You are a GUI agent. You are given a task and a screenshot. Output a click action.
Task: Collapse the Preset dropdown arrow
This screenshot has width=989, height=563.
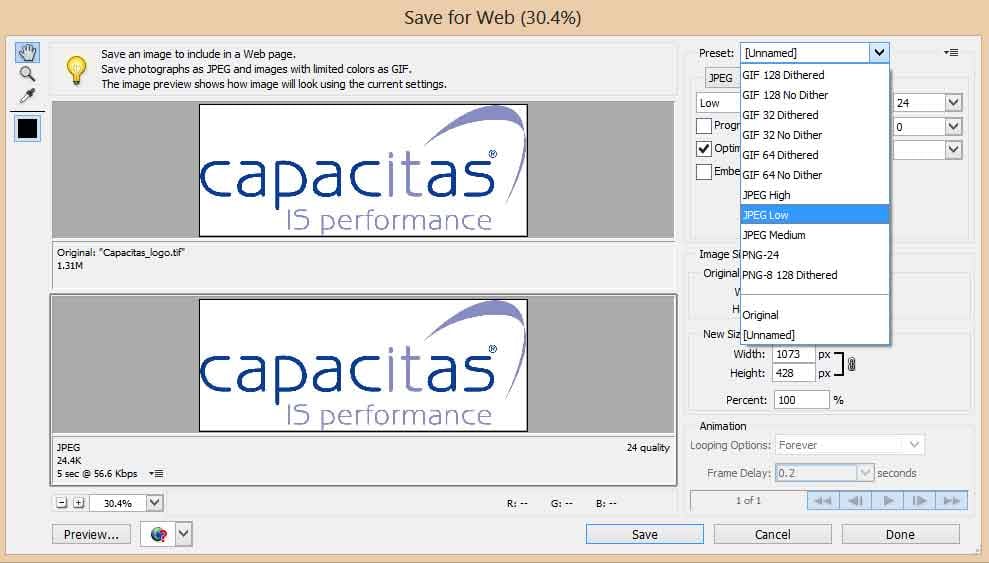(879, 53)
